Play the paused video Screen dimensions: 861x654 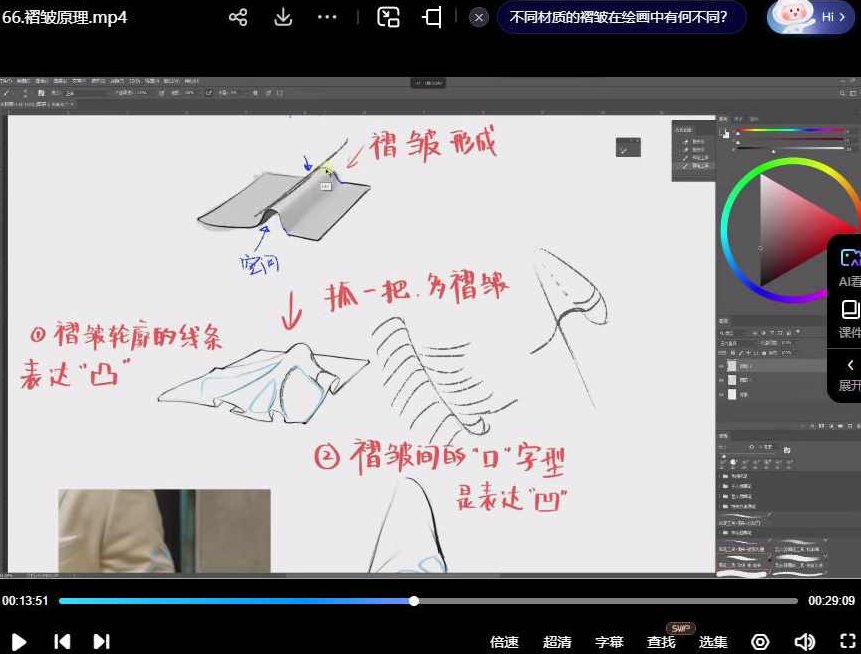18,642
